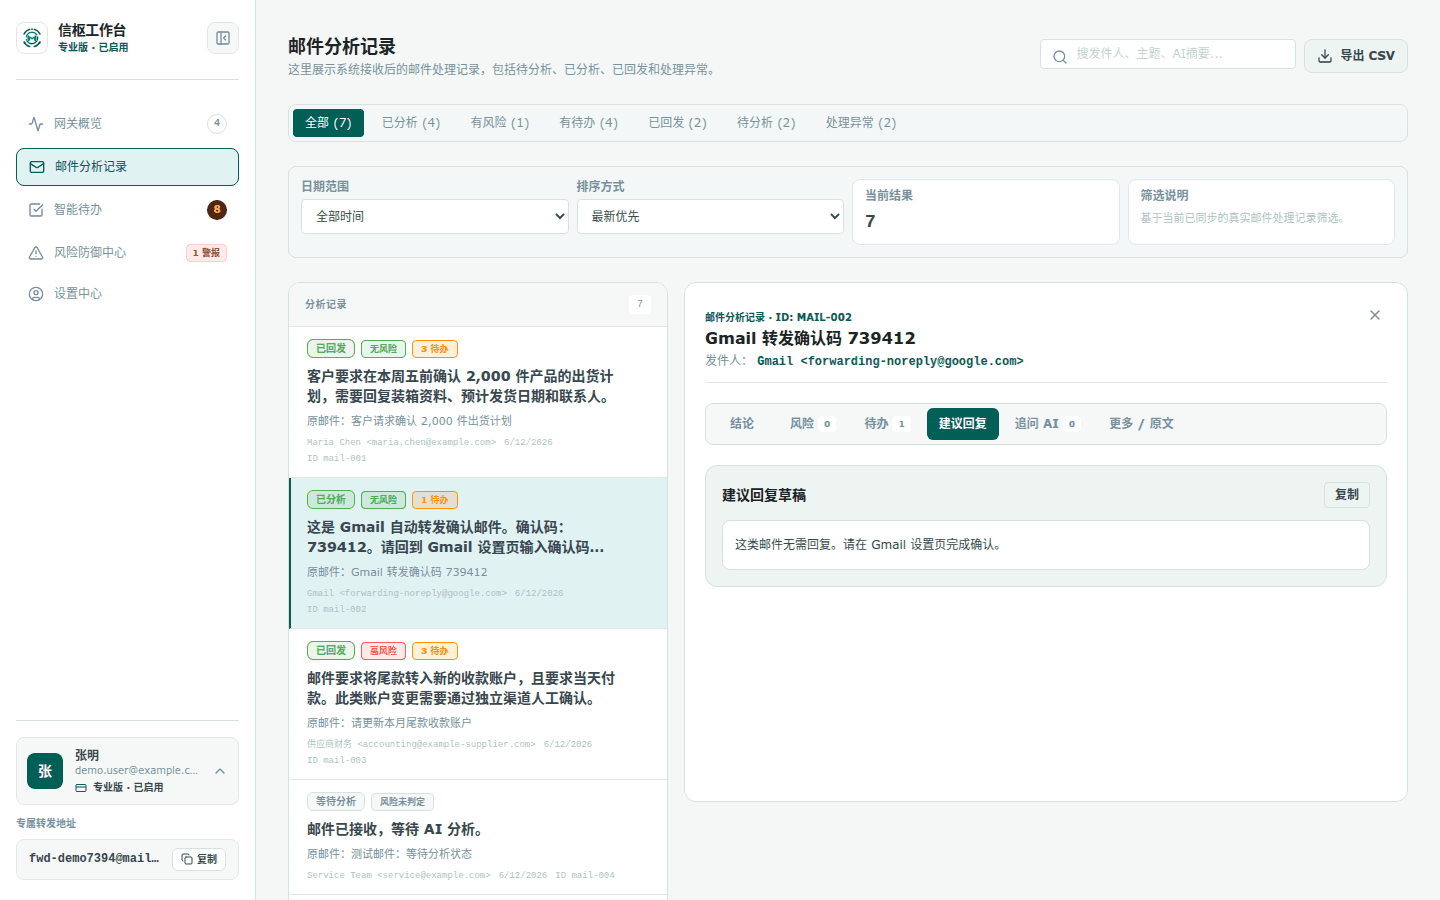This screenshot has width=1440, height=900.
Task: Click the 已分析 tag on Gmail record
Action: pyautogui.click(x=331, y=500)
